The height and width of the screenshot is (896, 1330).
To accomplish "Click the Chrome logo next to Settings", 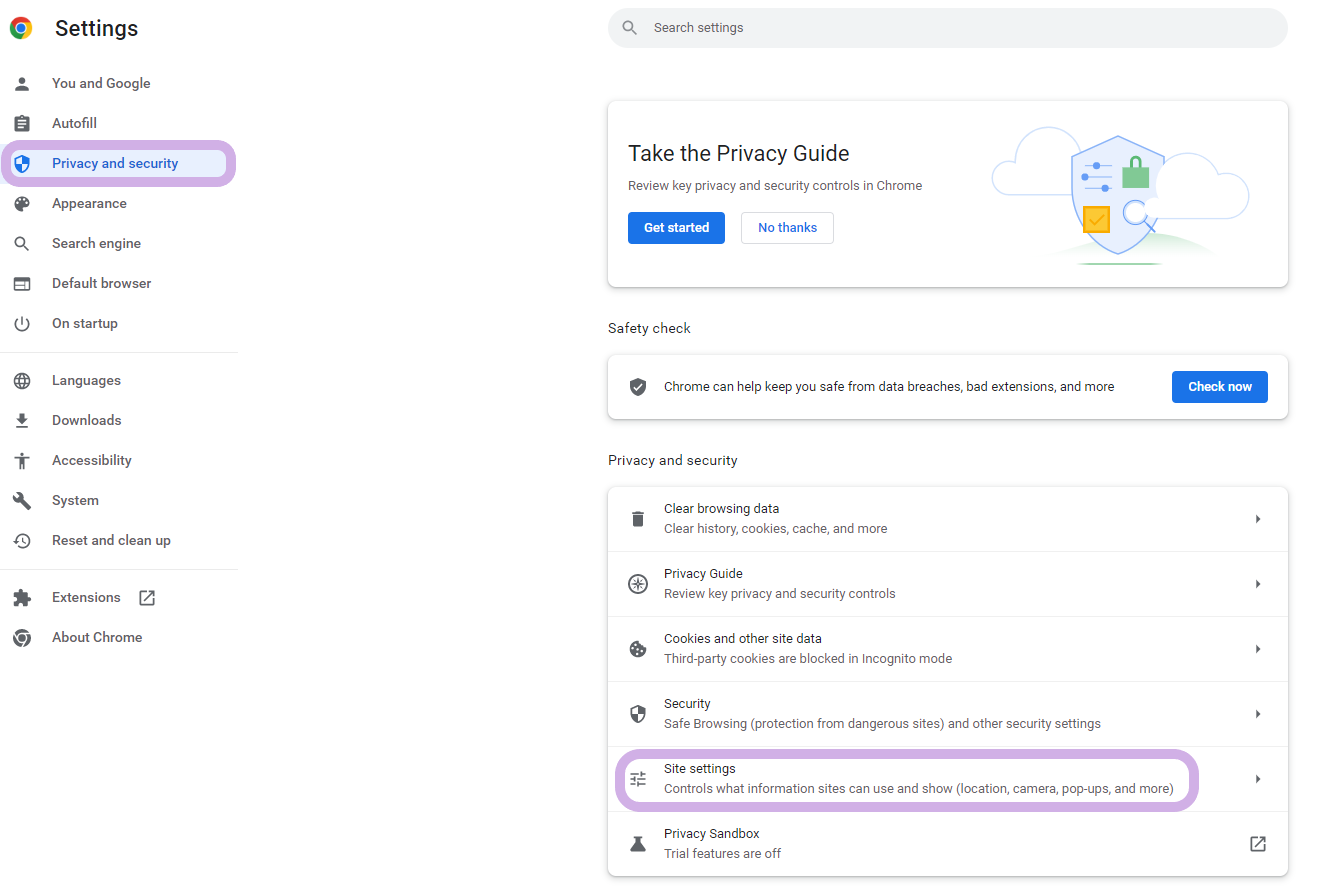I will pyautogui.click(x=21, y=28).
